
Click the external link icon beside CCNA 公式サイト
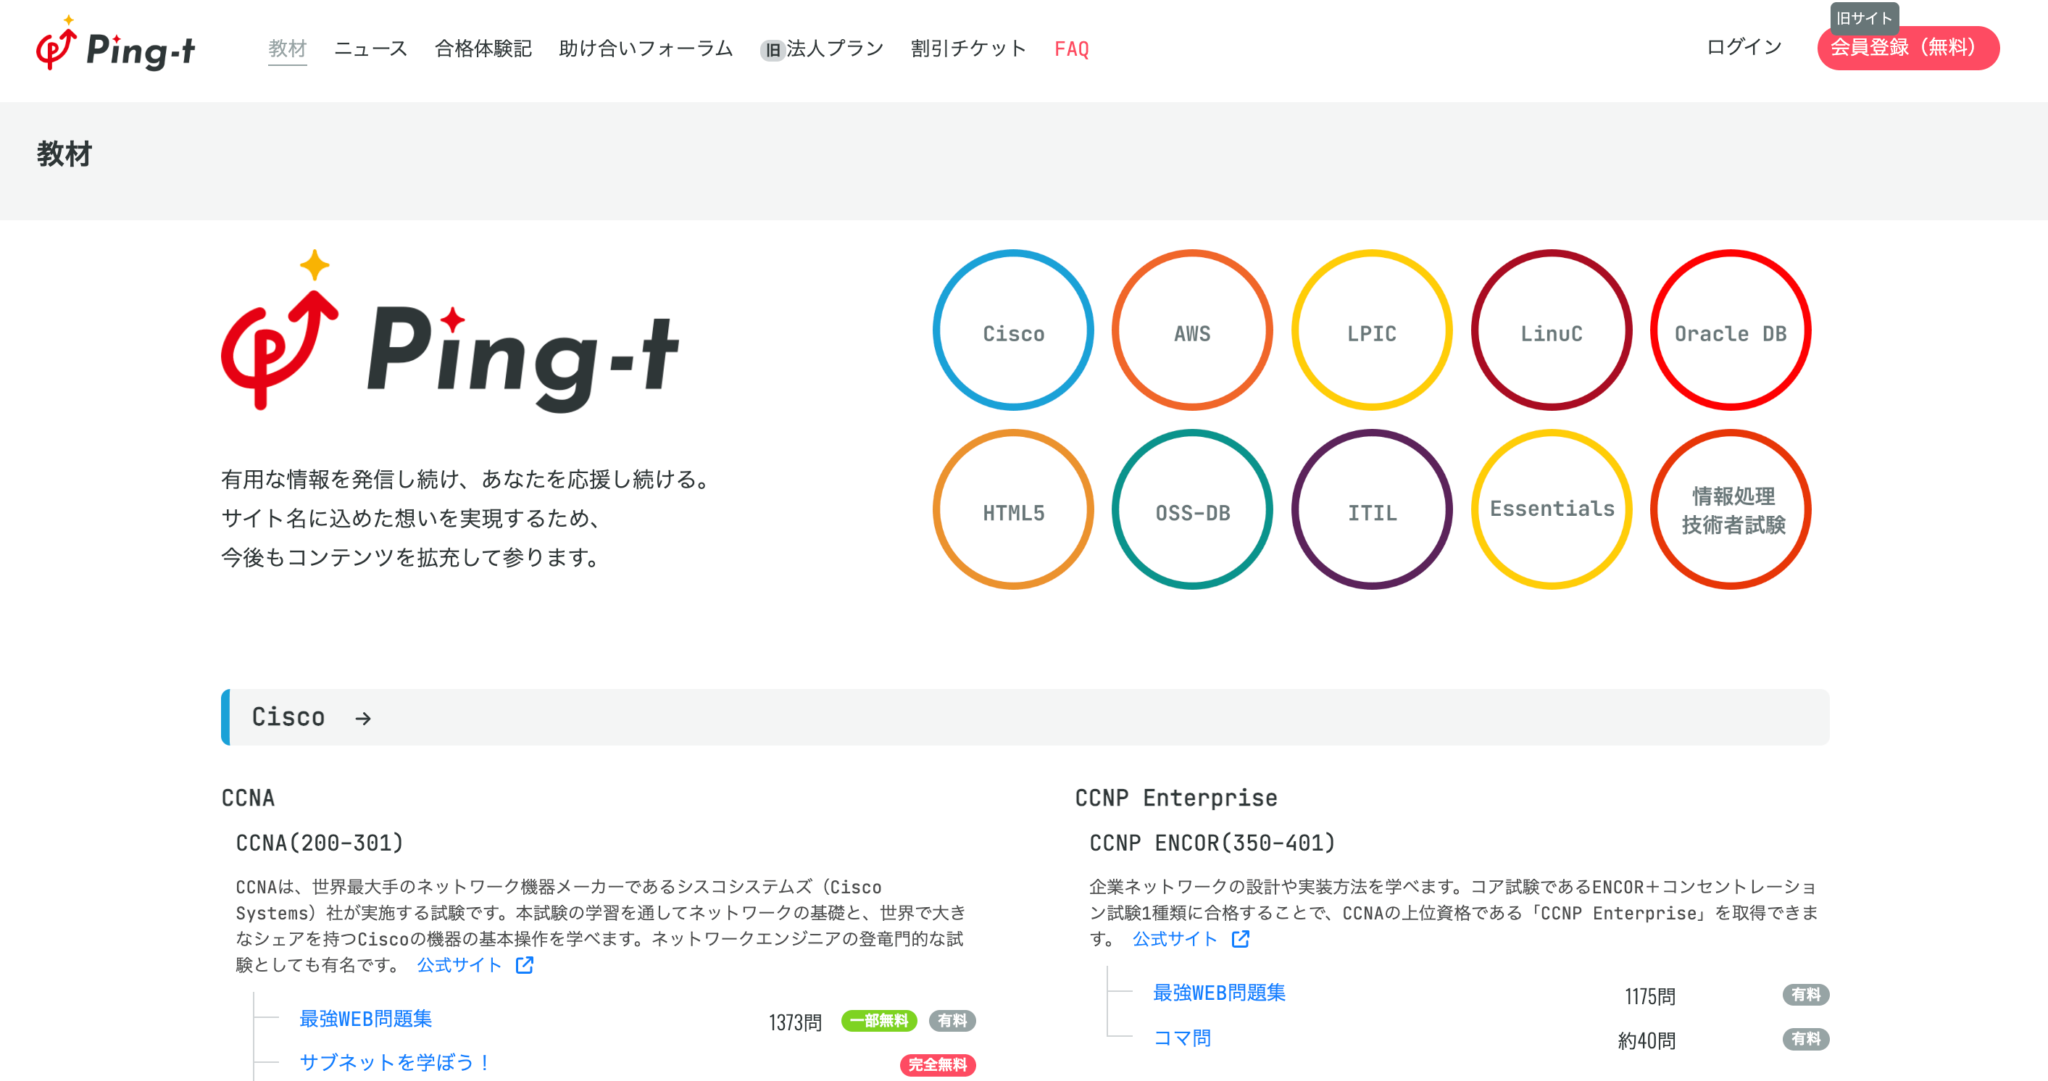pos(524,965)
